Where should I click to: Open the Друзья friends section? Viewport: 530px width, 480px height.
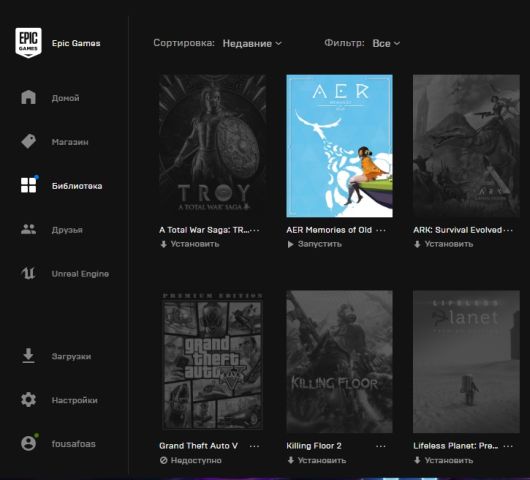[67, 230]
